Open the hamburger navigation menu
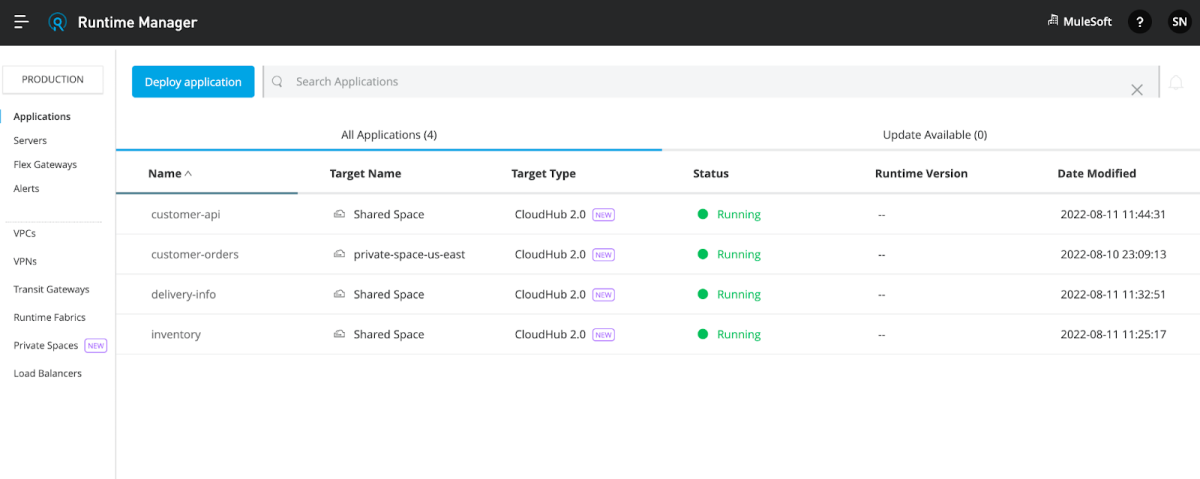The image size is (1200, 479). tap(21, 22)
